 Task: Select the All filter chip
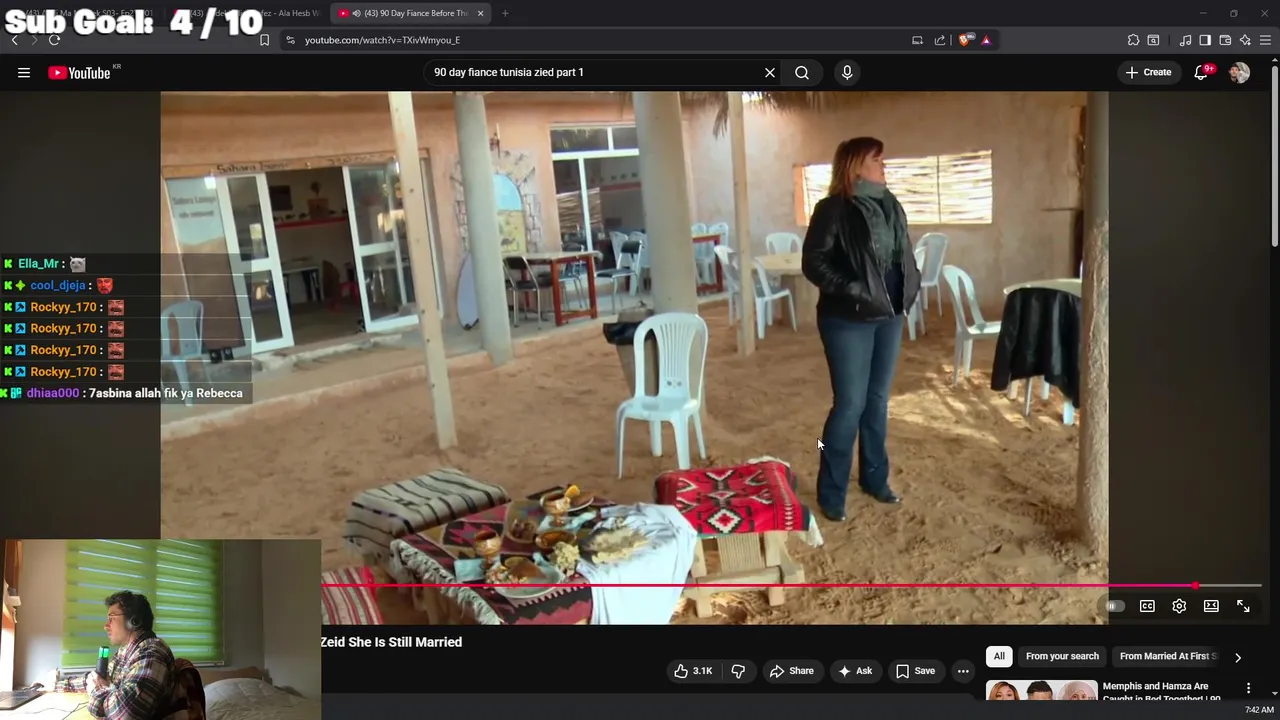tap(999, 656)
